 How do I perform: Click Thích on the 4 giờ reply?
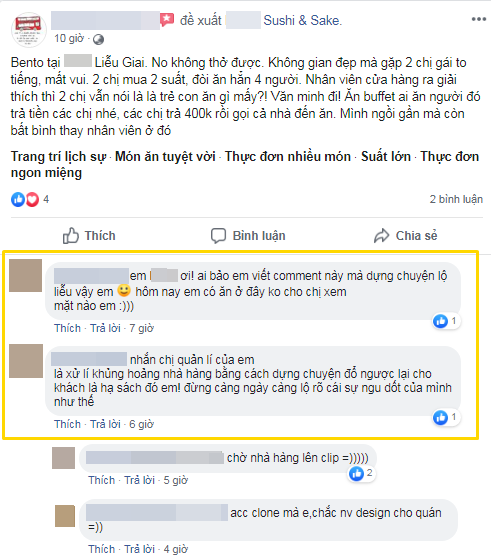(x=101, y=549)
